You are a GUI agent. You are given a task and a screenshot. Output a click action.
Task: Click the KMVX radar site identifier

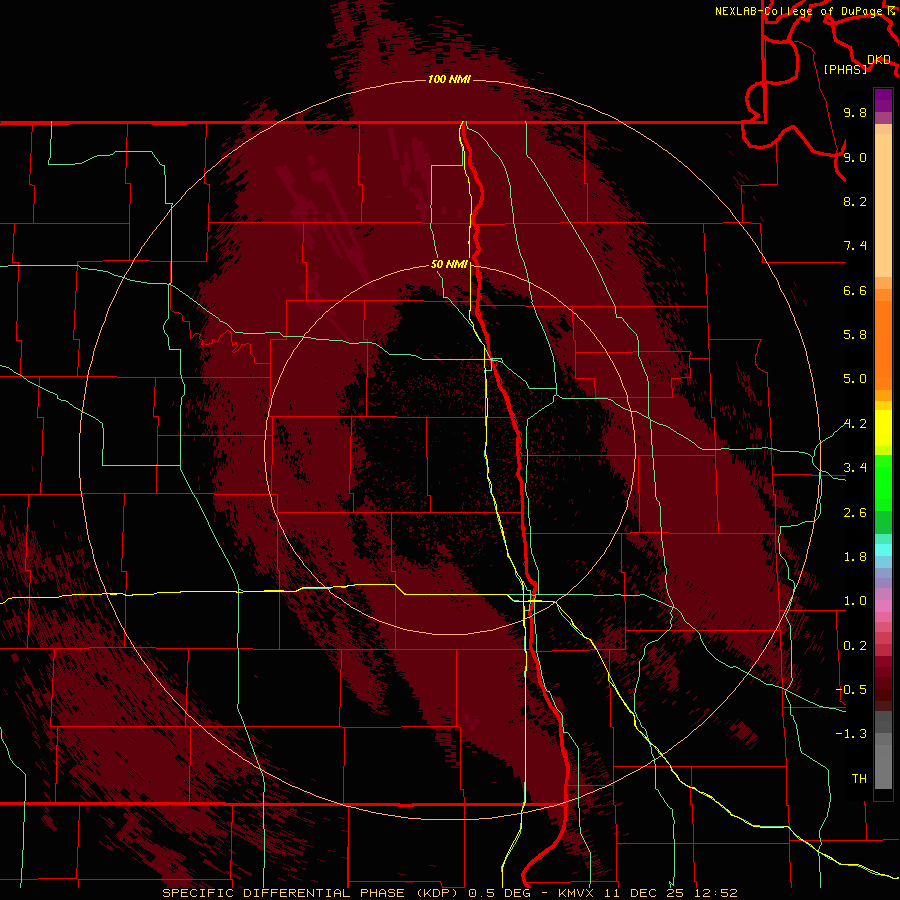(x=577, y=893)
